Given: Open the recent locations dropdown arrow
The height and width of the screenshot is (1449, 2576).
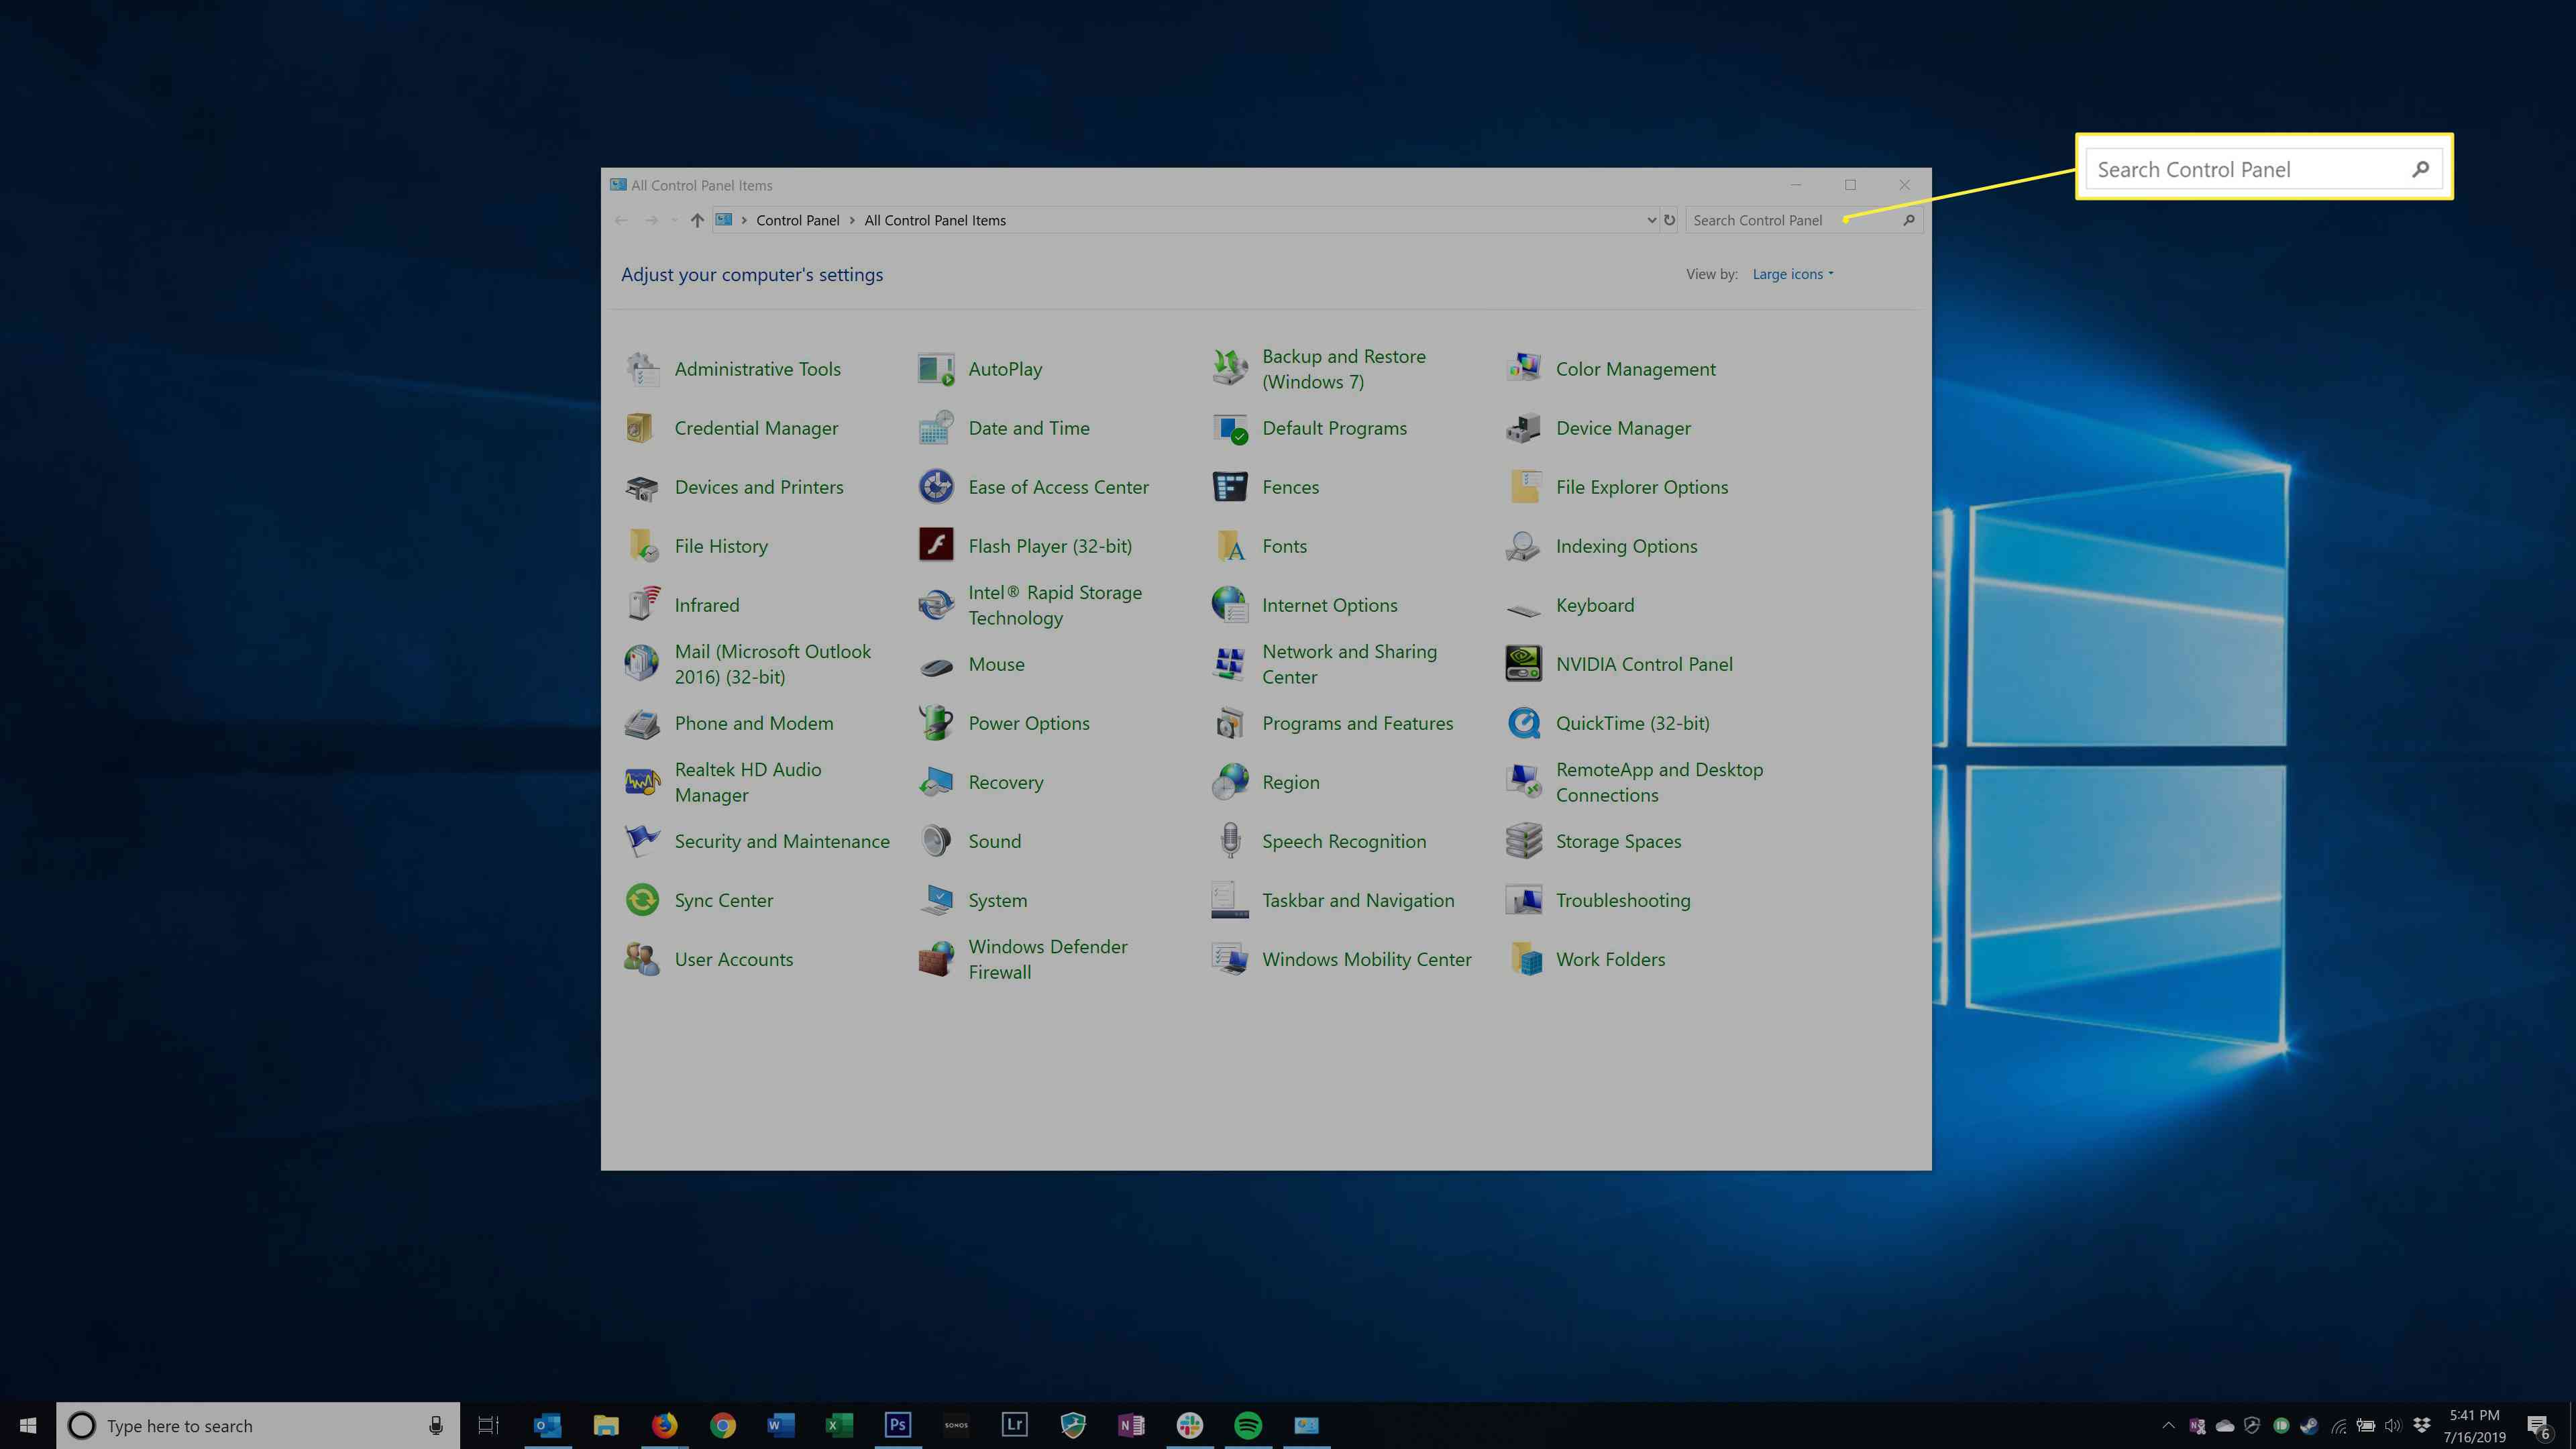Looking at the screenshot, I should pos(674,220).
